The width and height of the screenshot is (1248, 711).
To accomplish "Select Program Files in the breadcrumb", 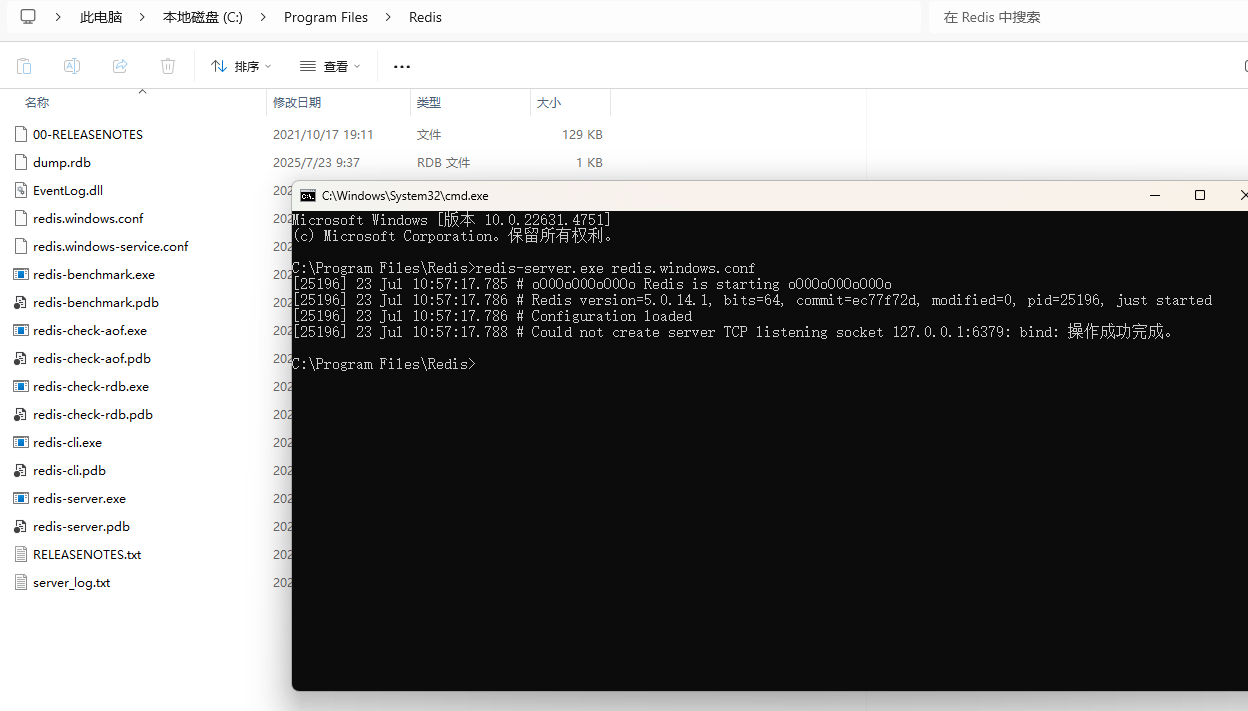I will [x=326, y=17].
